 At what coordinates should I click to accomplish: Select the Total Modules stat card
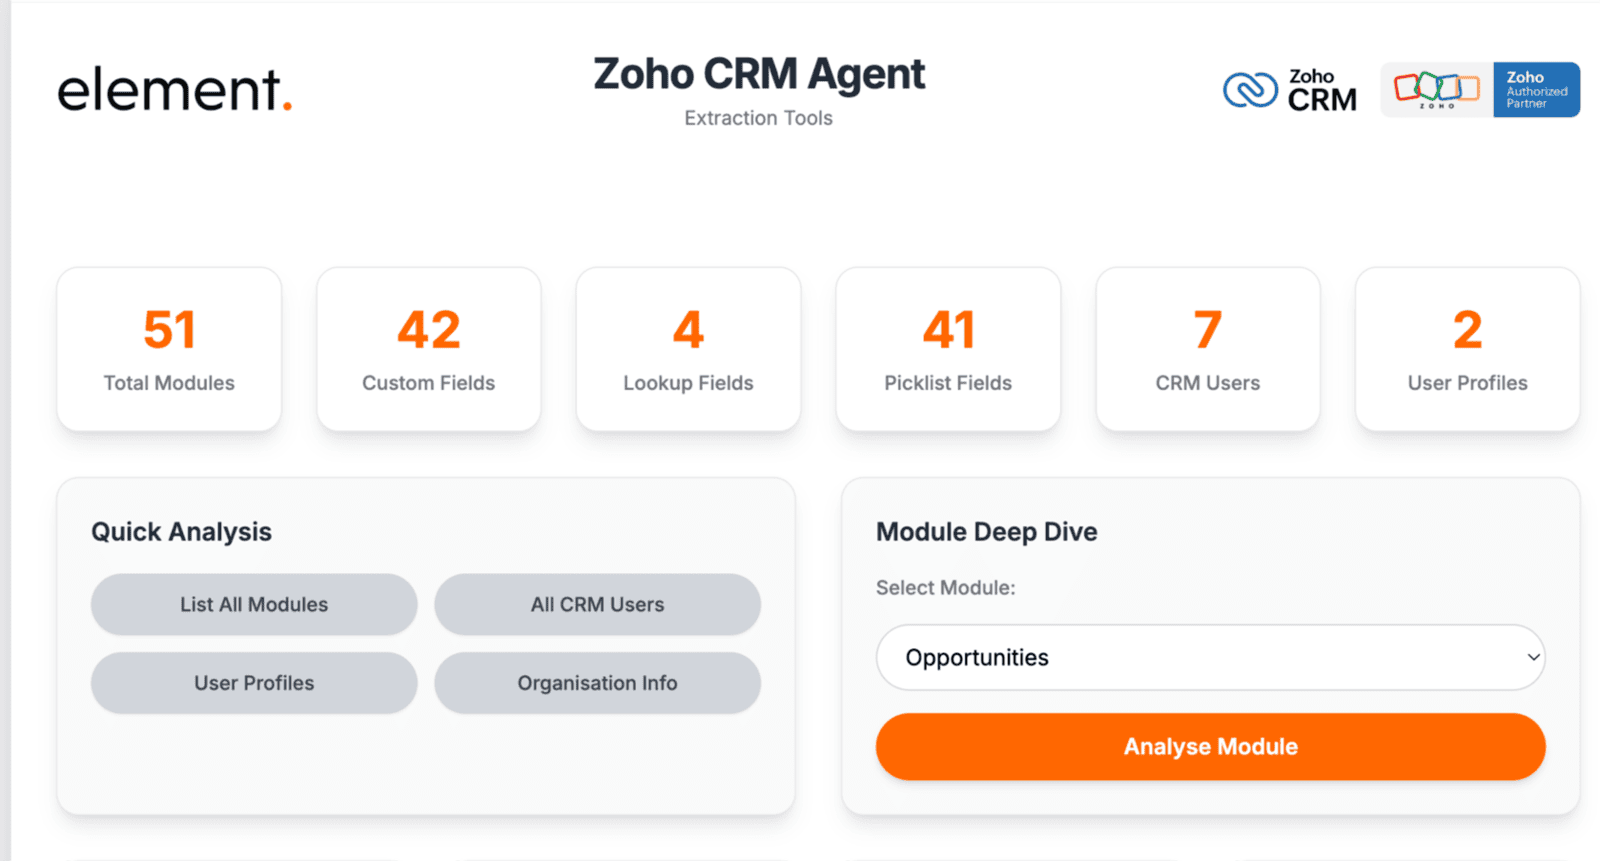[169, 349]
